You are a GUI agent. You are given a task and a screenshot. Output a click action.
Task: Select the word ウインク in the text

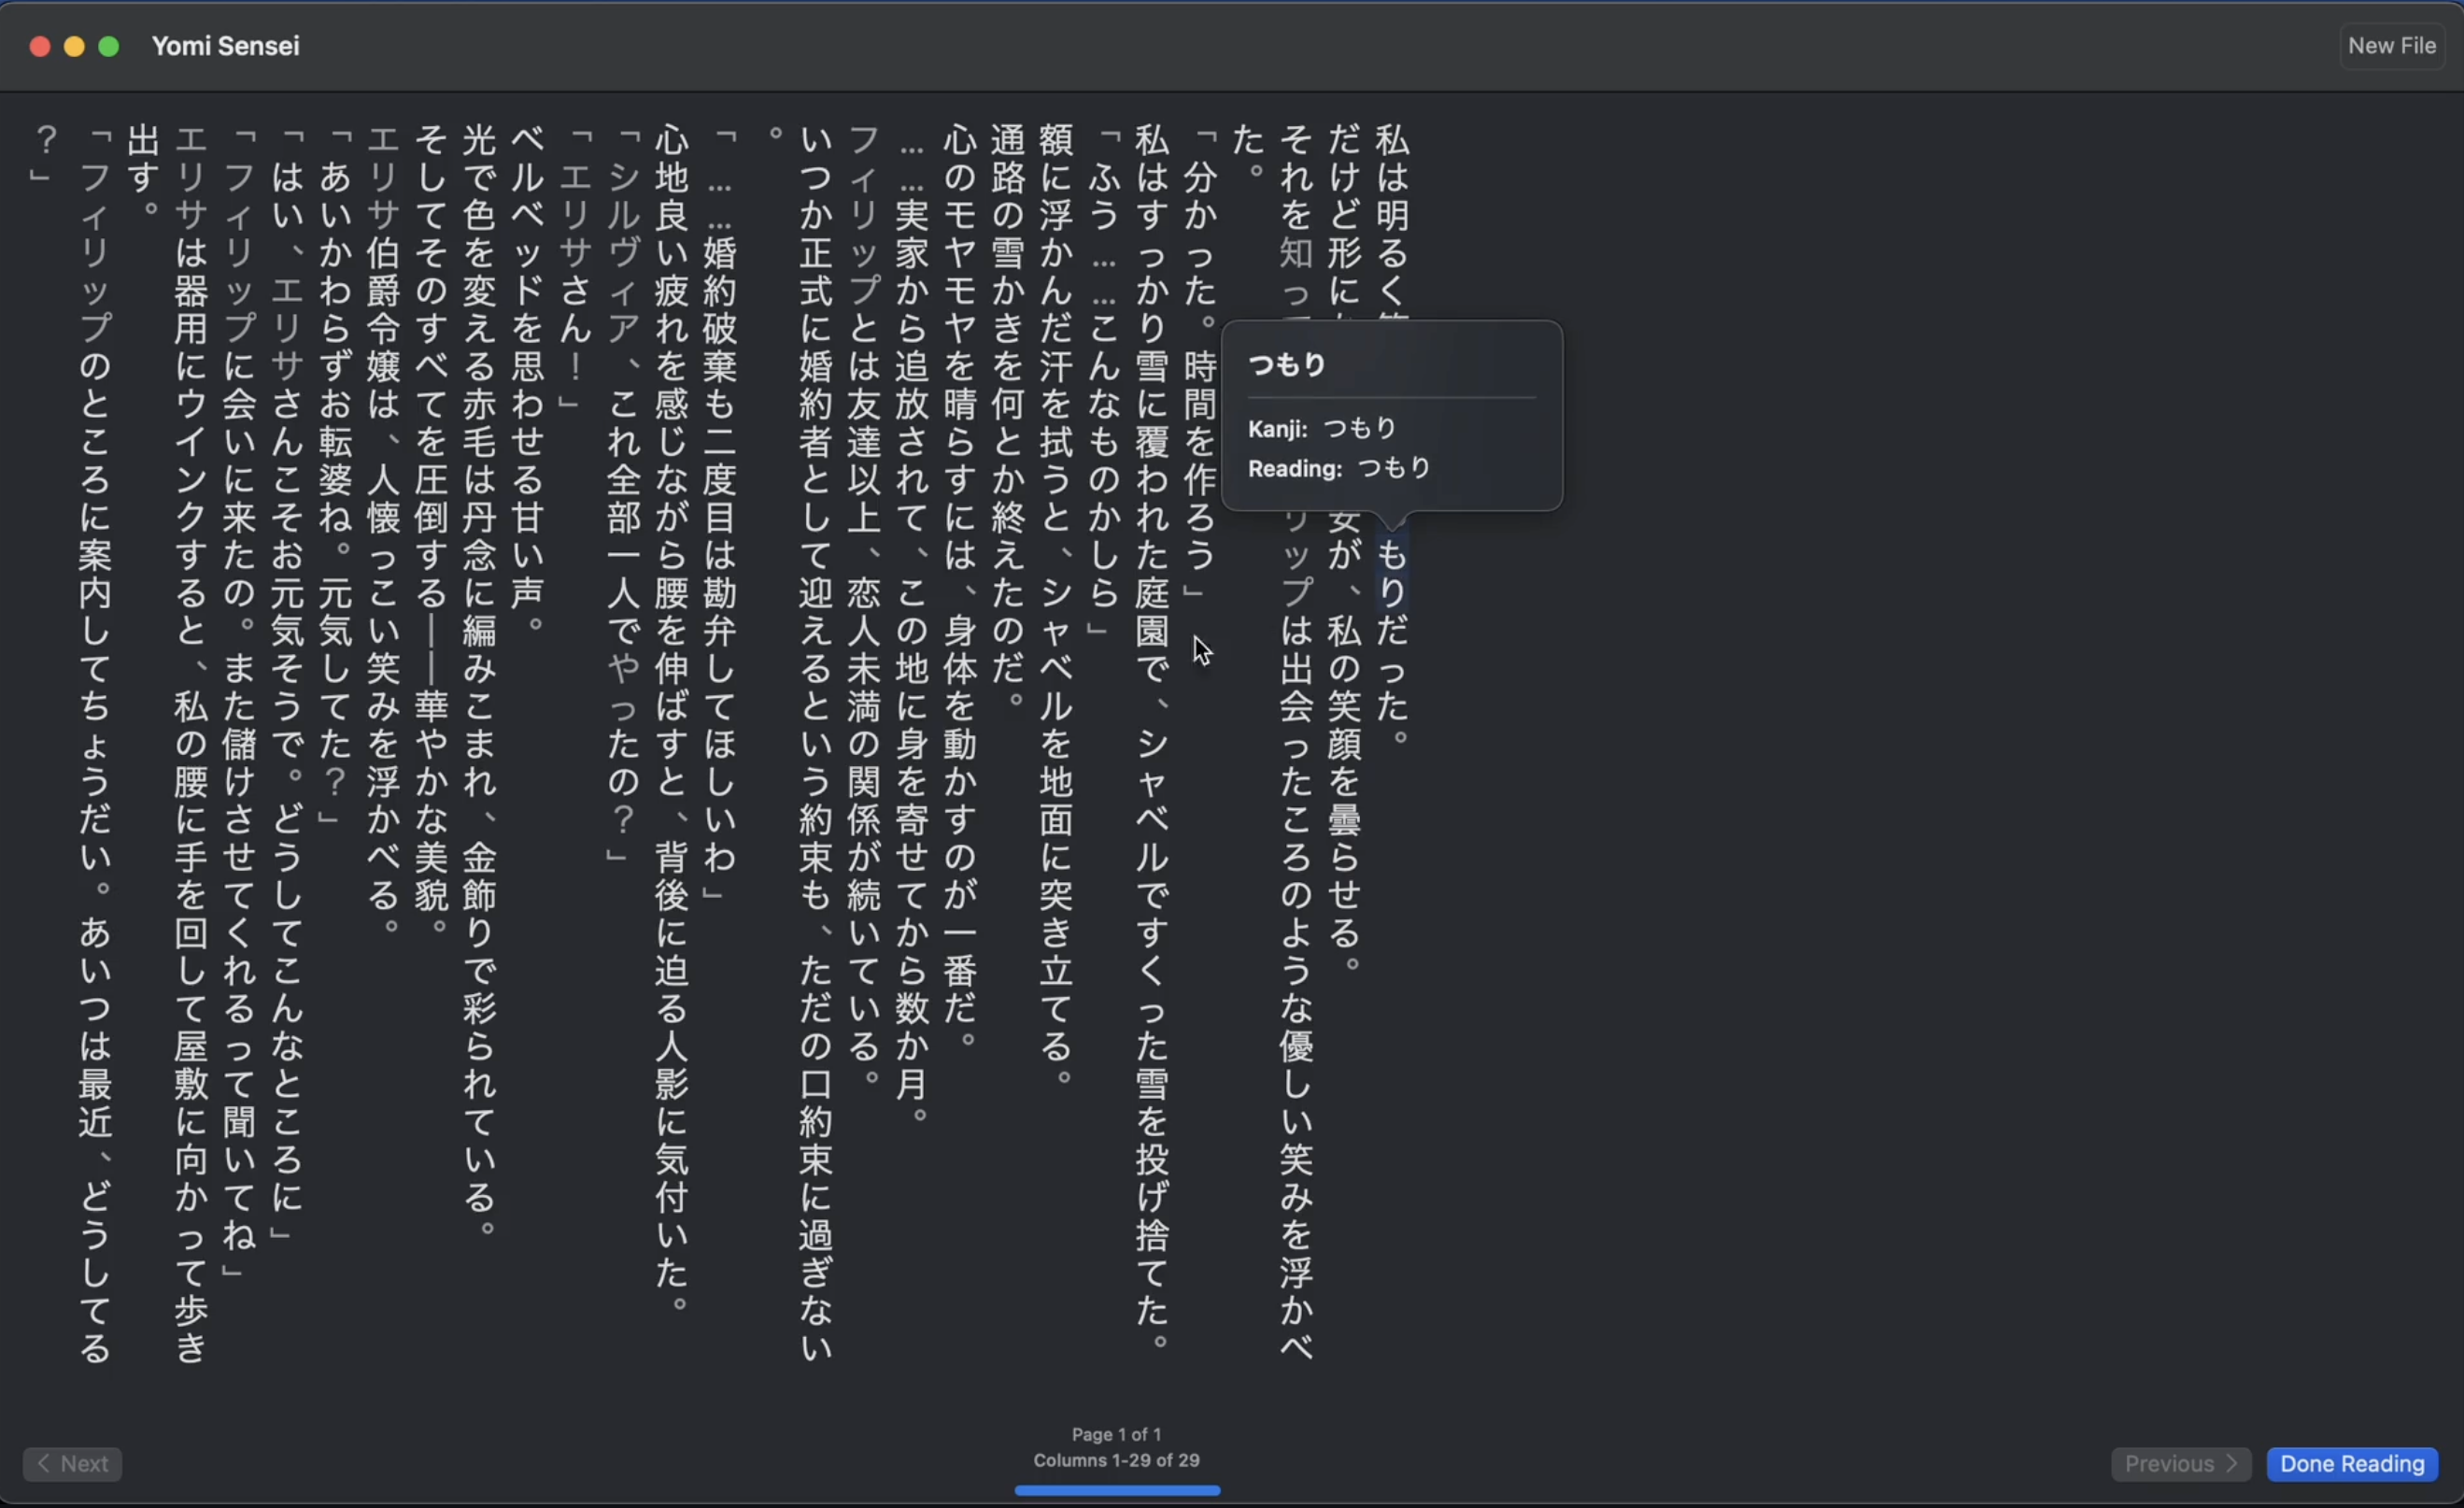pyautogui.click(x=191, y=460)
